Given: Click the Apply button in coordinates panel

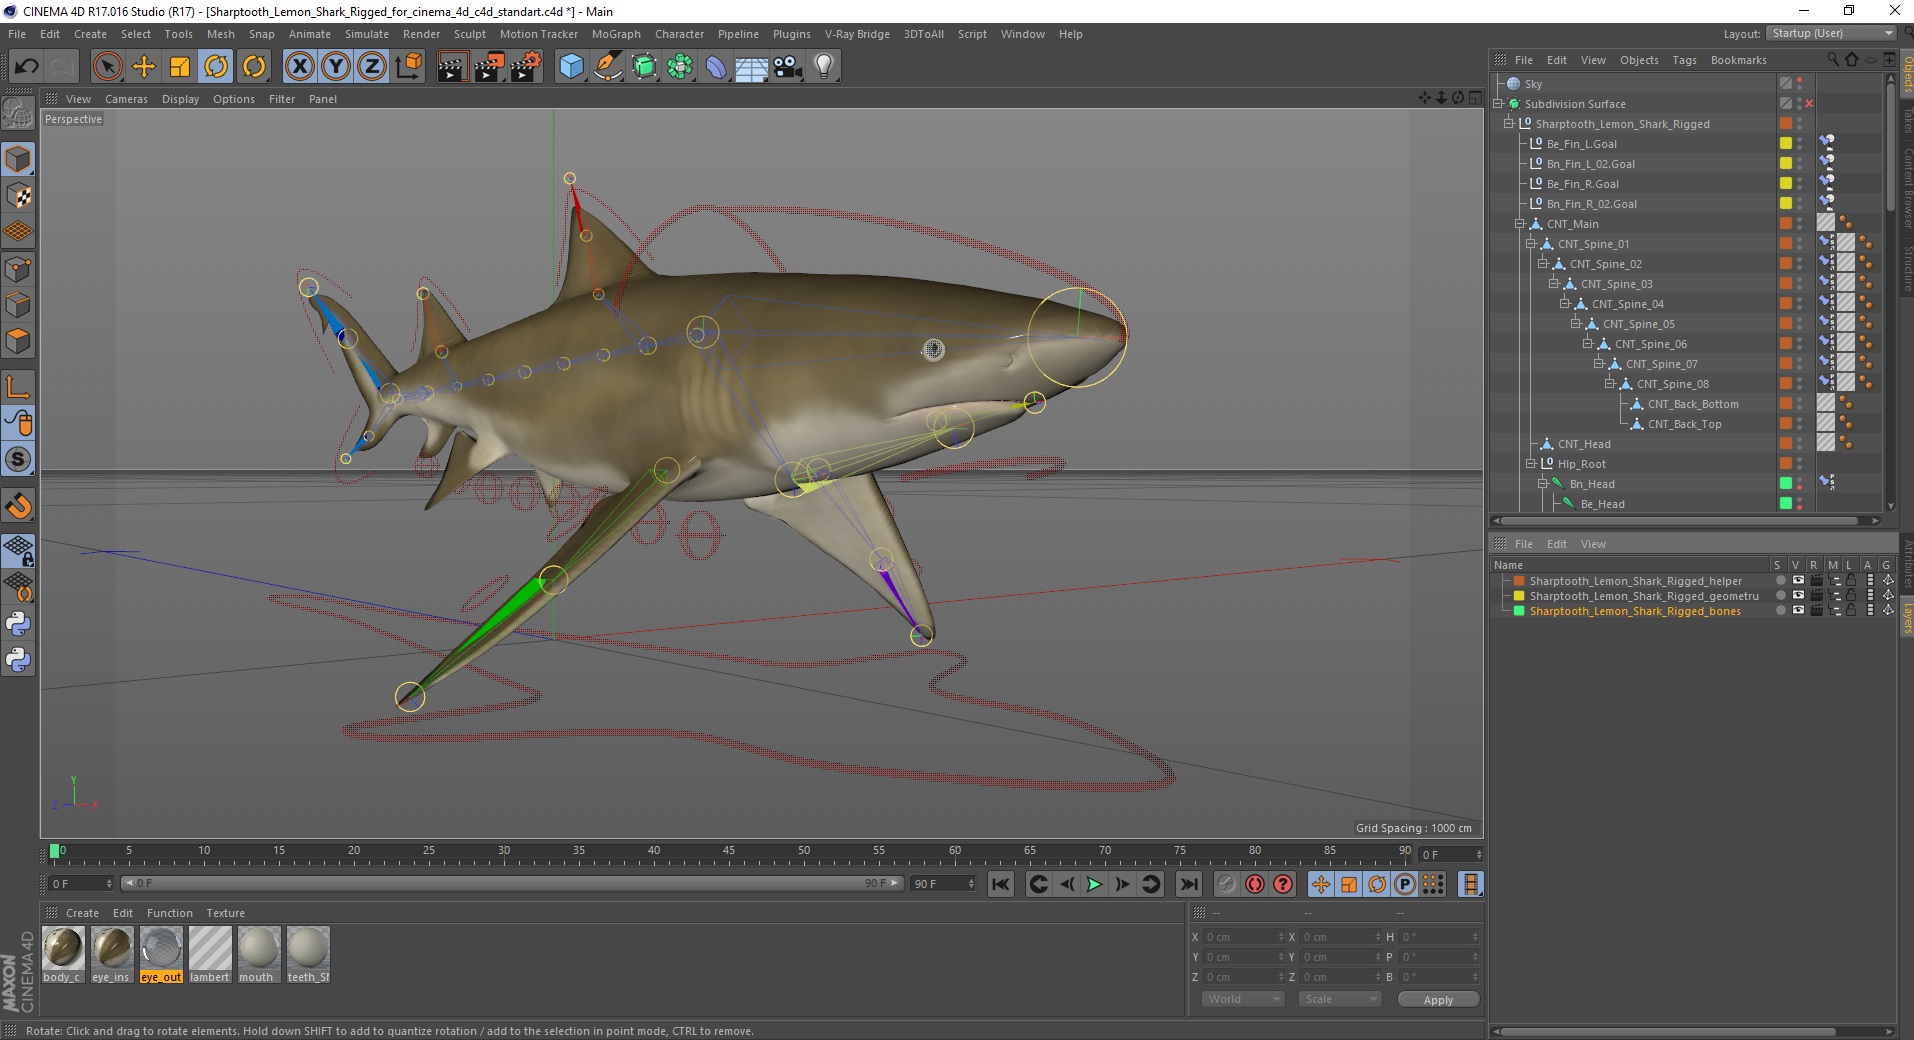Looking at the screenshot, I should coord(1438,999).
